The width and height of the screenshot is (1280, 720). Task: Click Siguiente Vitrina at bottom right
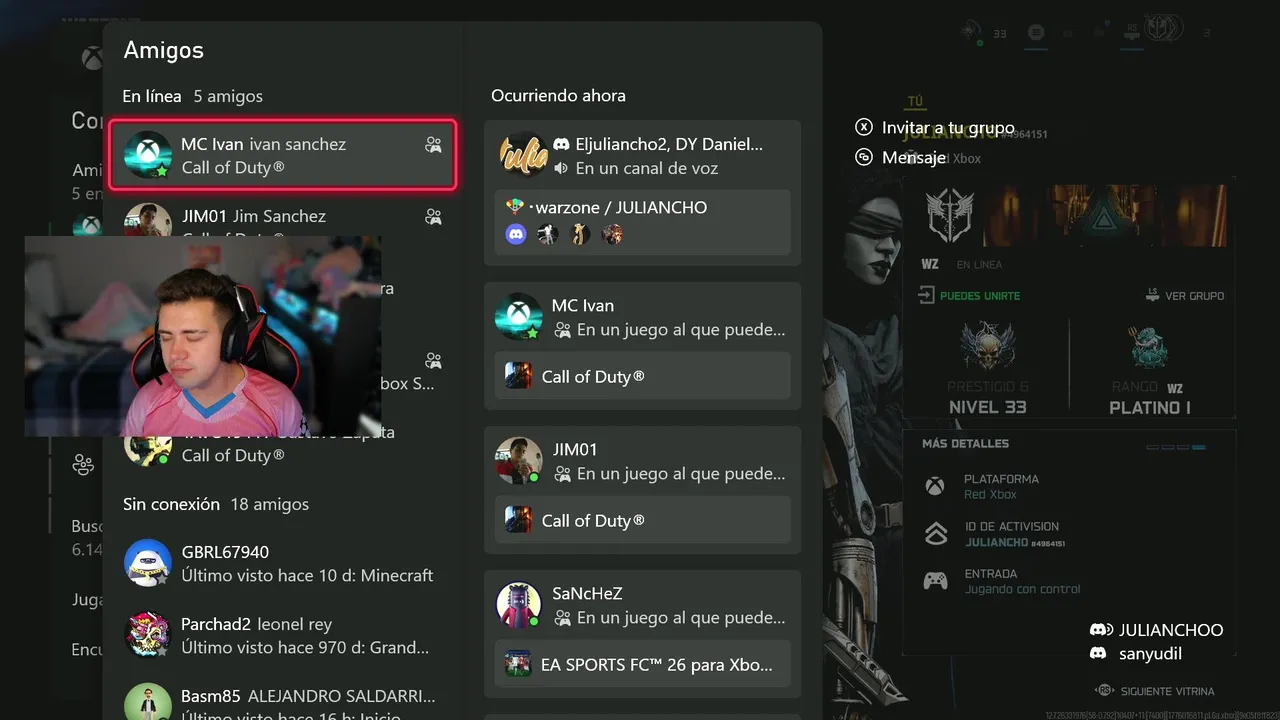pyautogui.click(x=1155, y=691)
